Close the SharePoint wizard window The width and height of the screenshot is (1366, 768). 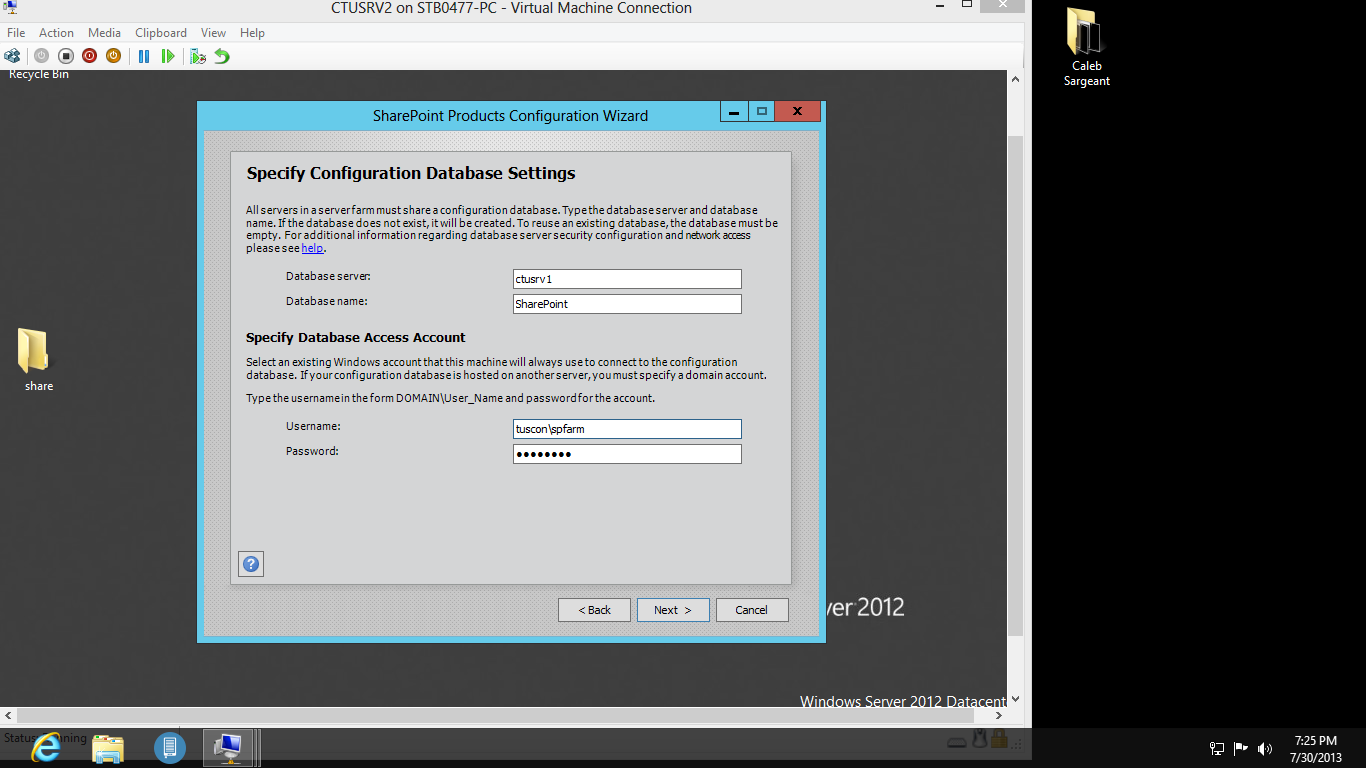798,112
